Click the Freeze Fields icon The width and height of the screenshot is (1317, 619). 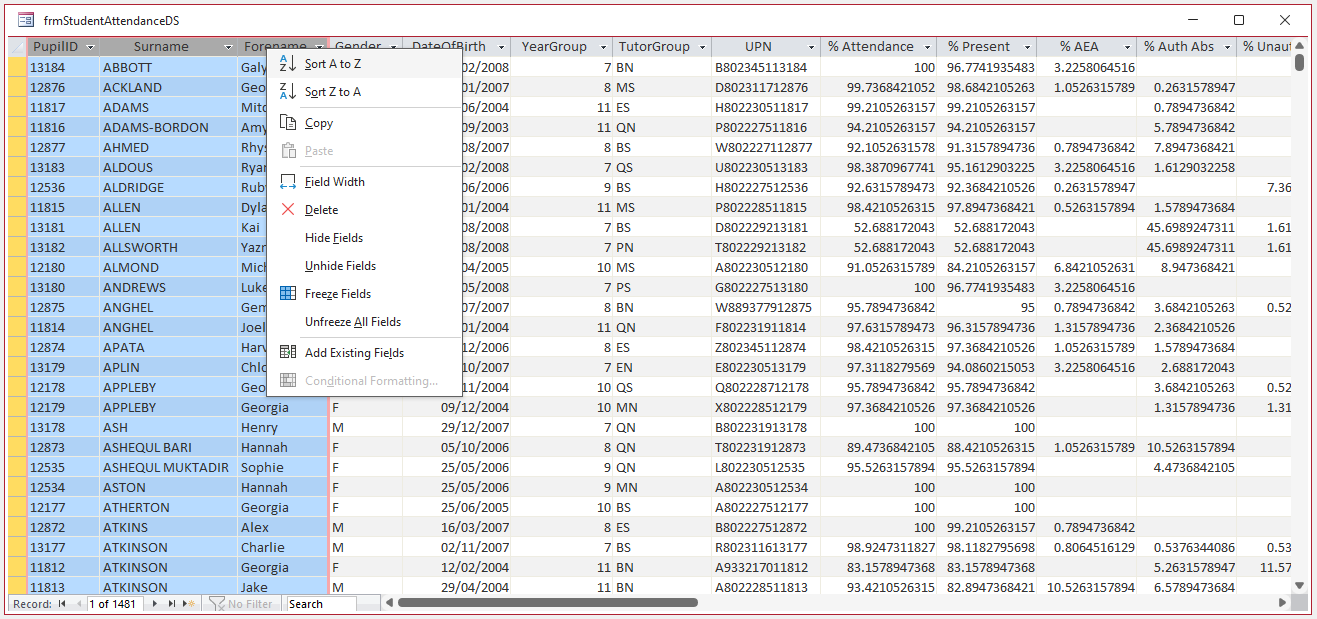288,294
